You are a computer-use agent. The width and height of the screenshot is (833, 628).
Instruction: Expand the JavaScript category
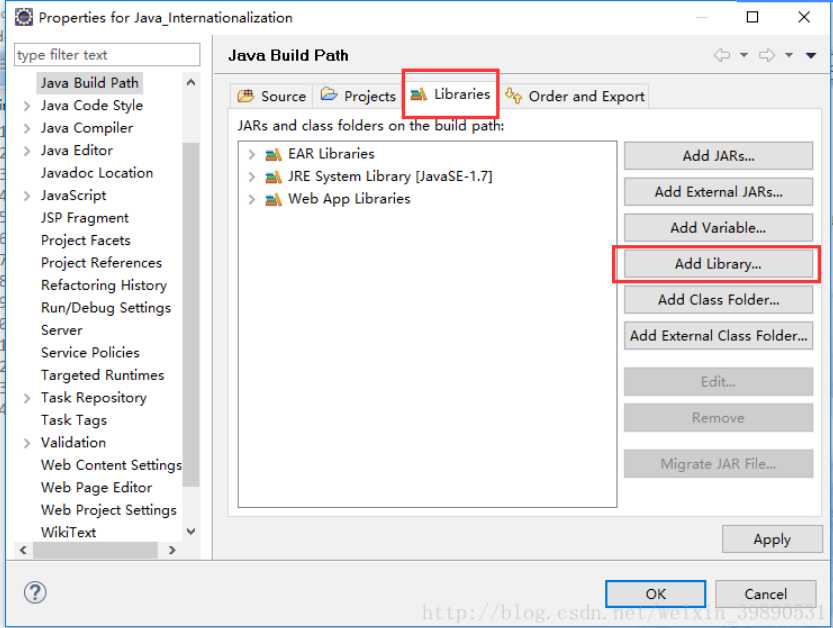27,196
